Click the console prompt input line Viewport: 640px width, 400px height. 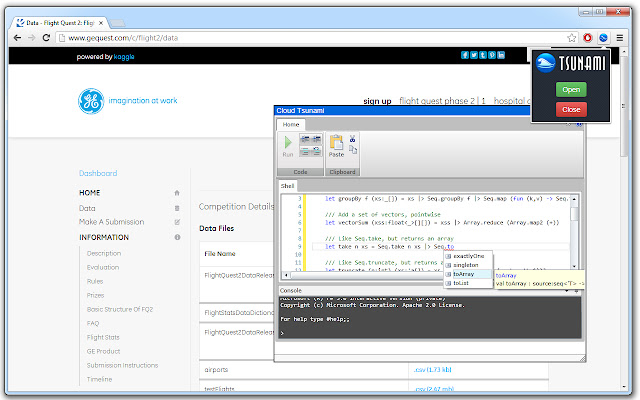430,333
